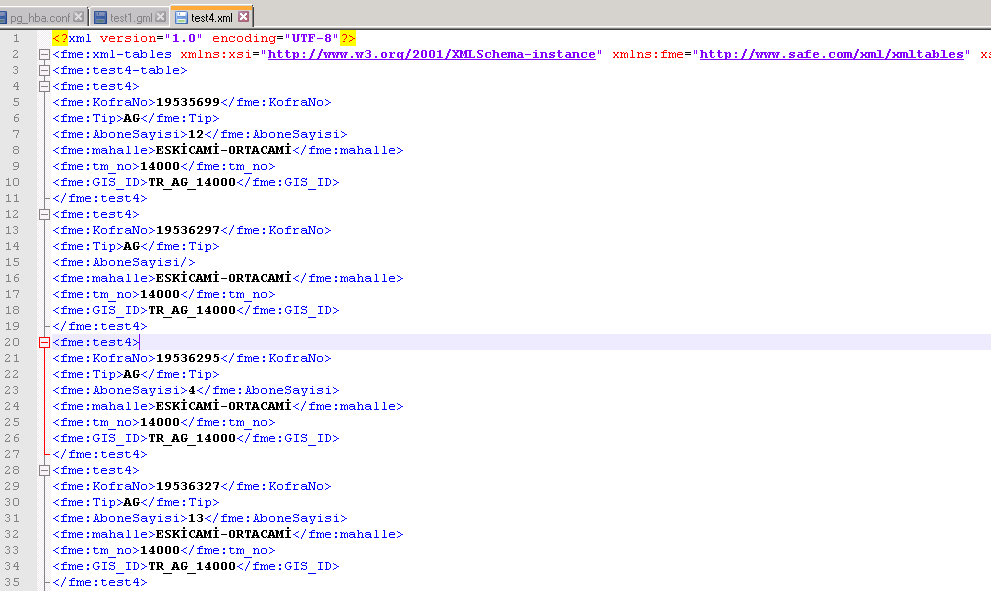This screenshot has width=991, height=591.
Task: Click line number 15 in the margin
Action: click(x=12, y=262)
